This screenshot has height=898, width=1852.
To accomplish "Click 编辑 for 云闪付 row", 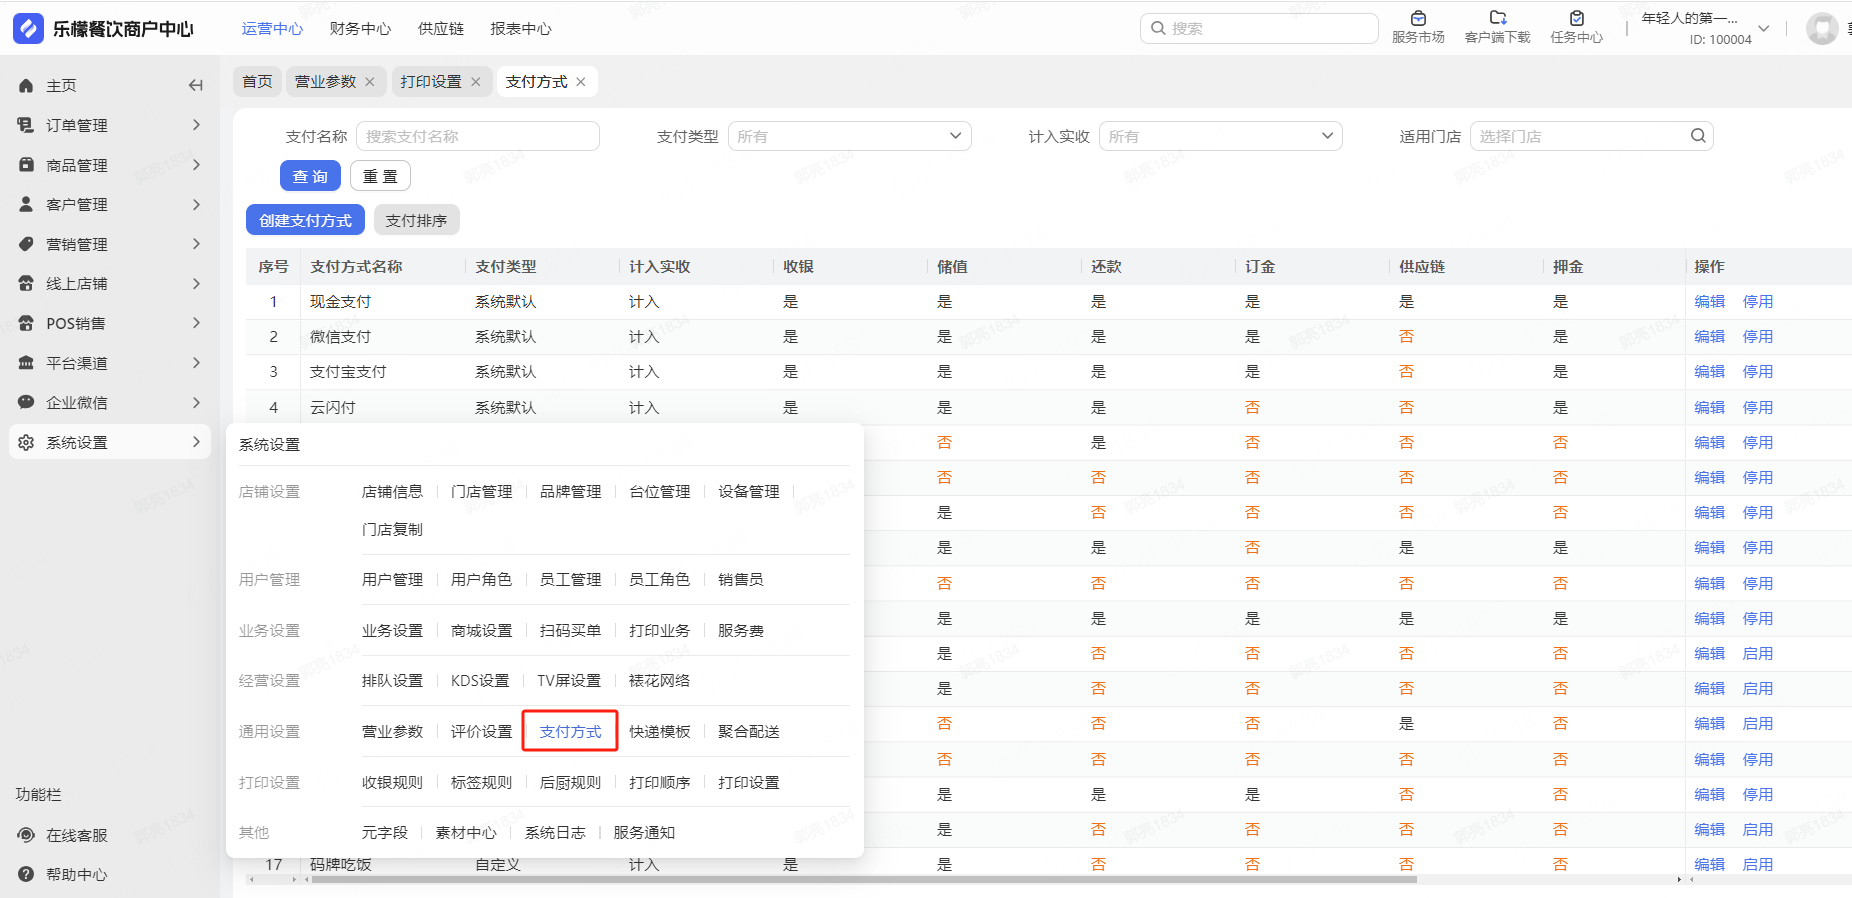I will [x=1710, y=408].
